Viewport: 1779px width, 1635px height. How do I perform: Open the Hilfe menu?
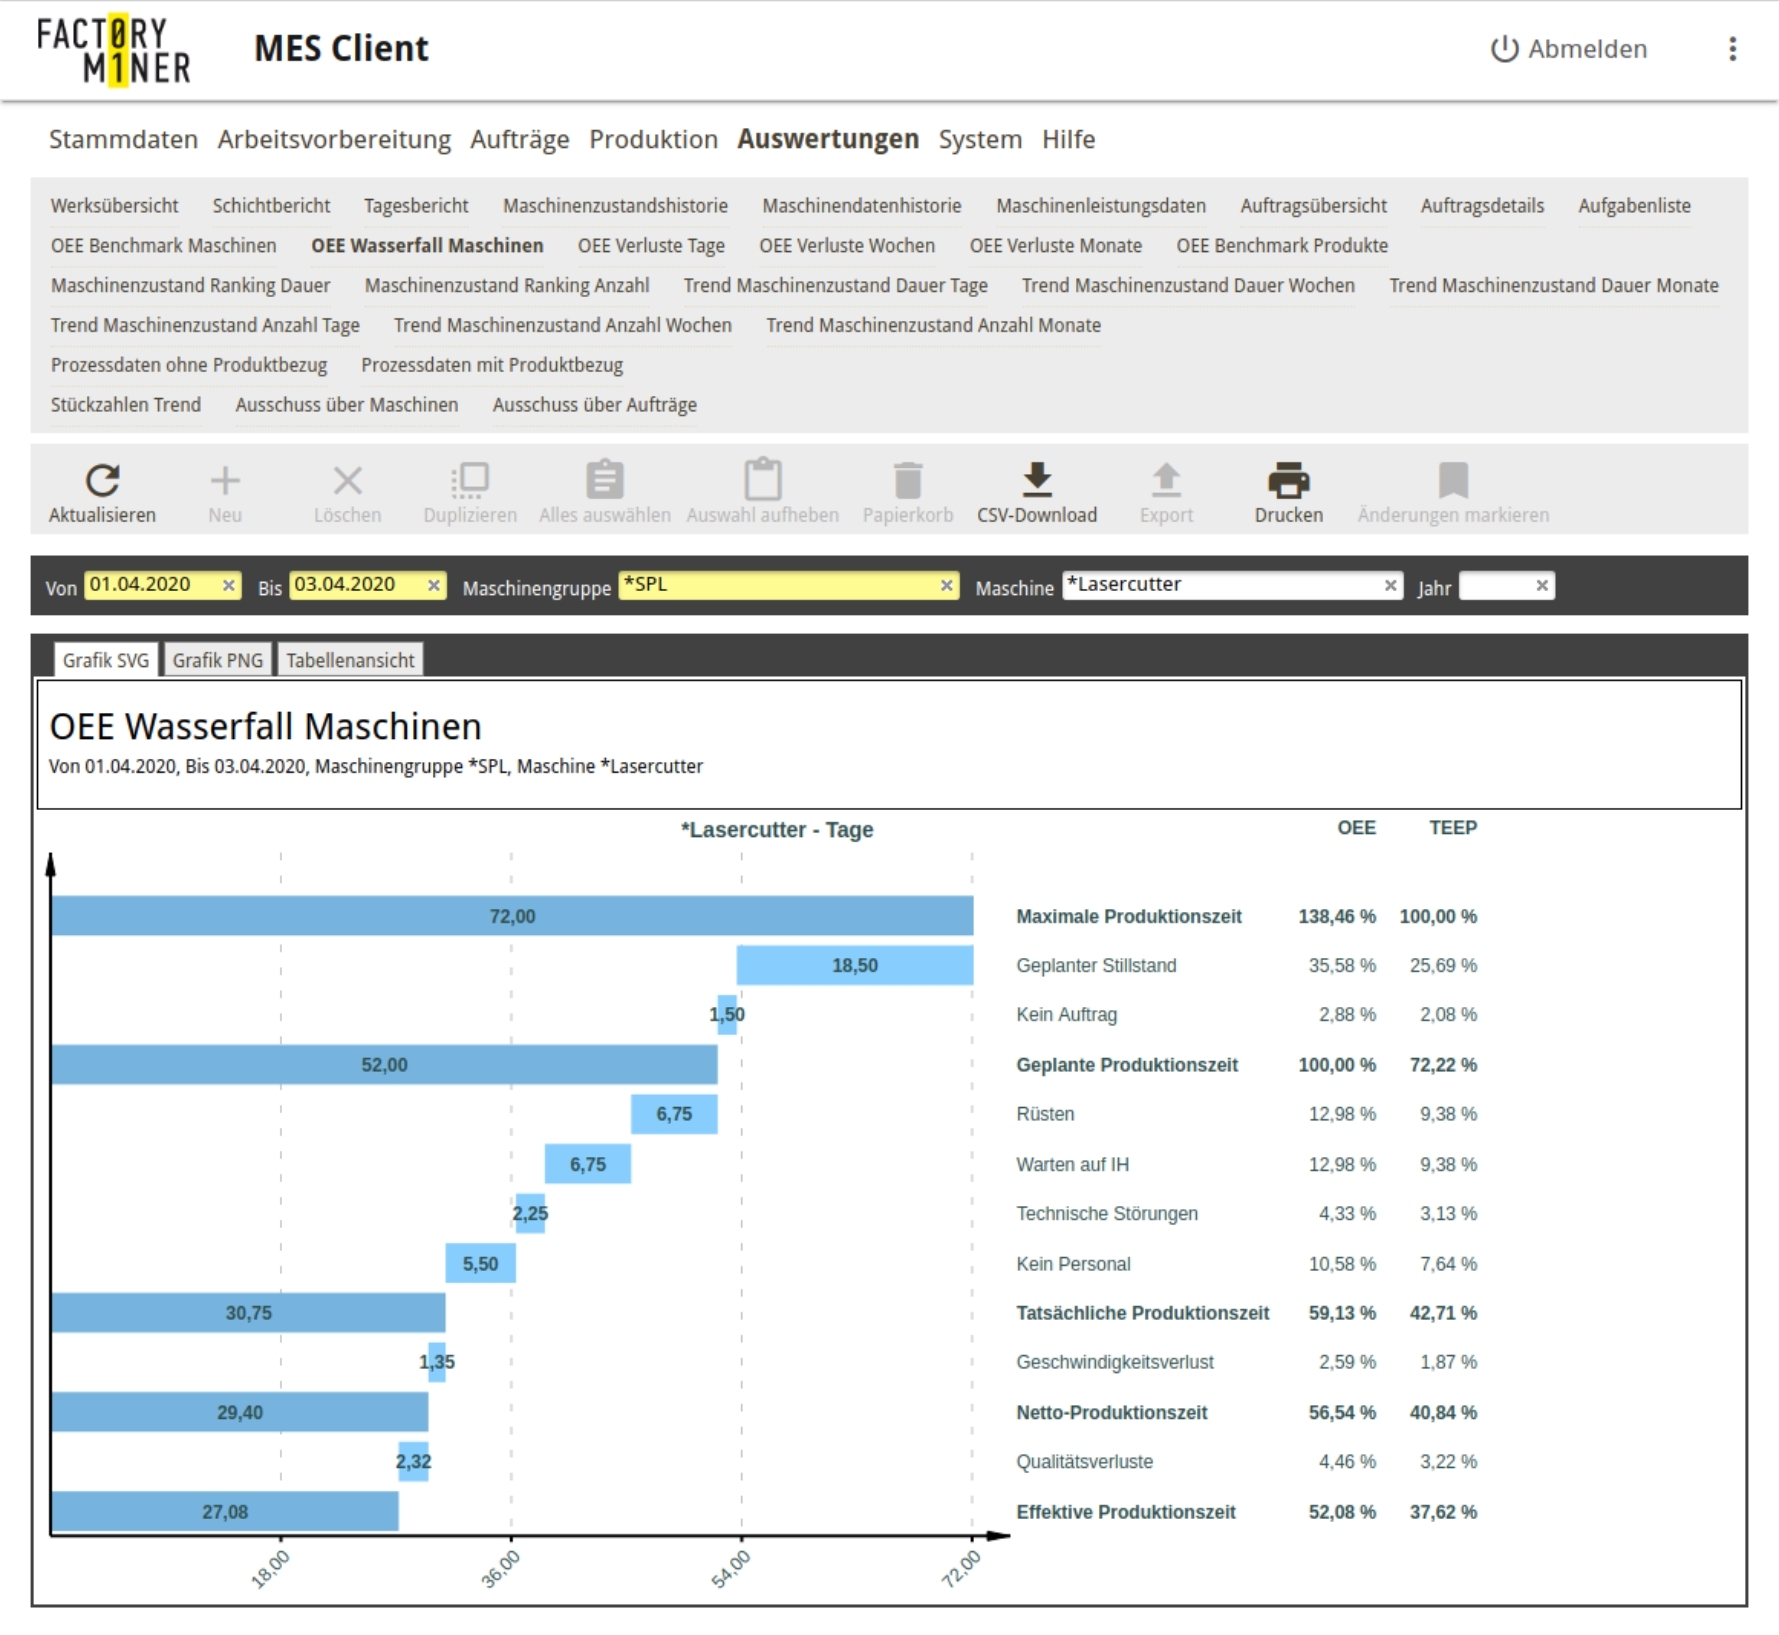click(x=1068, y=139)
